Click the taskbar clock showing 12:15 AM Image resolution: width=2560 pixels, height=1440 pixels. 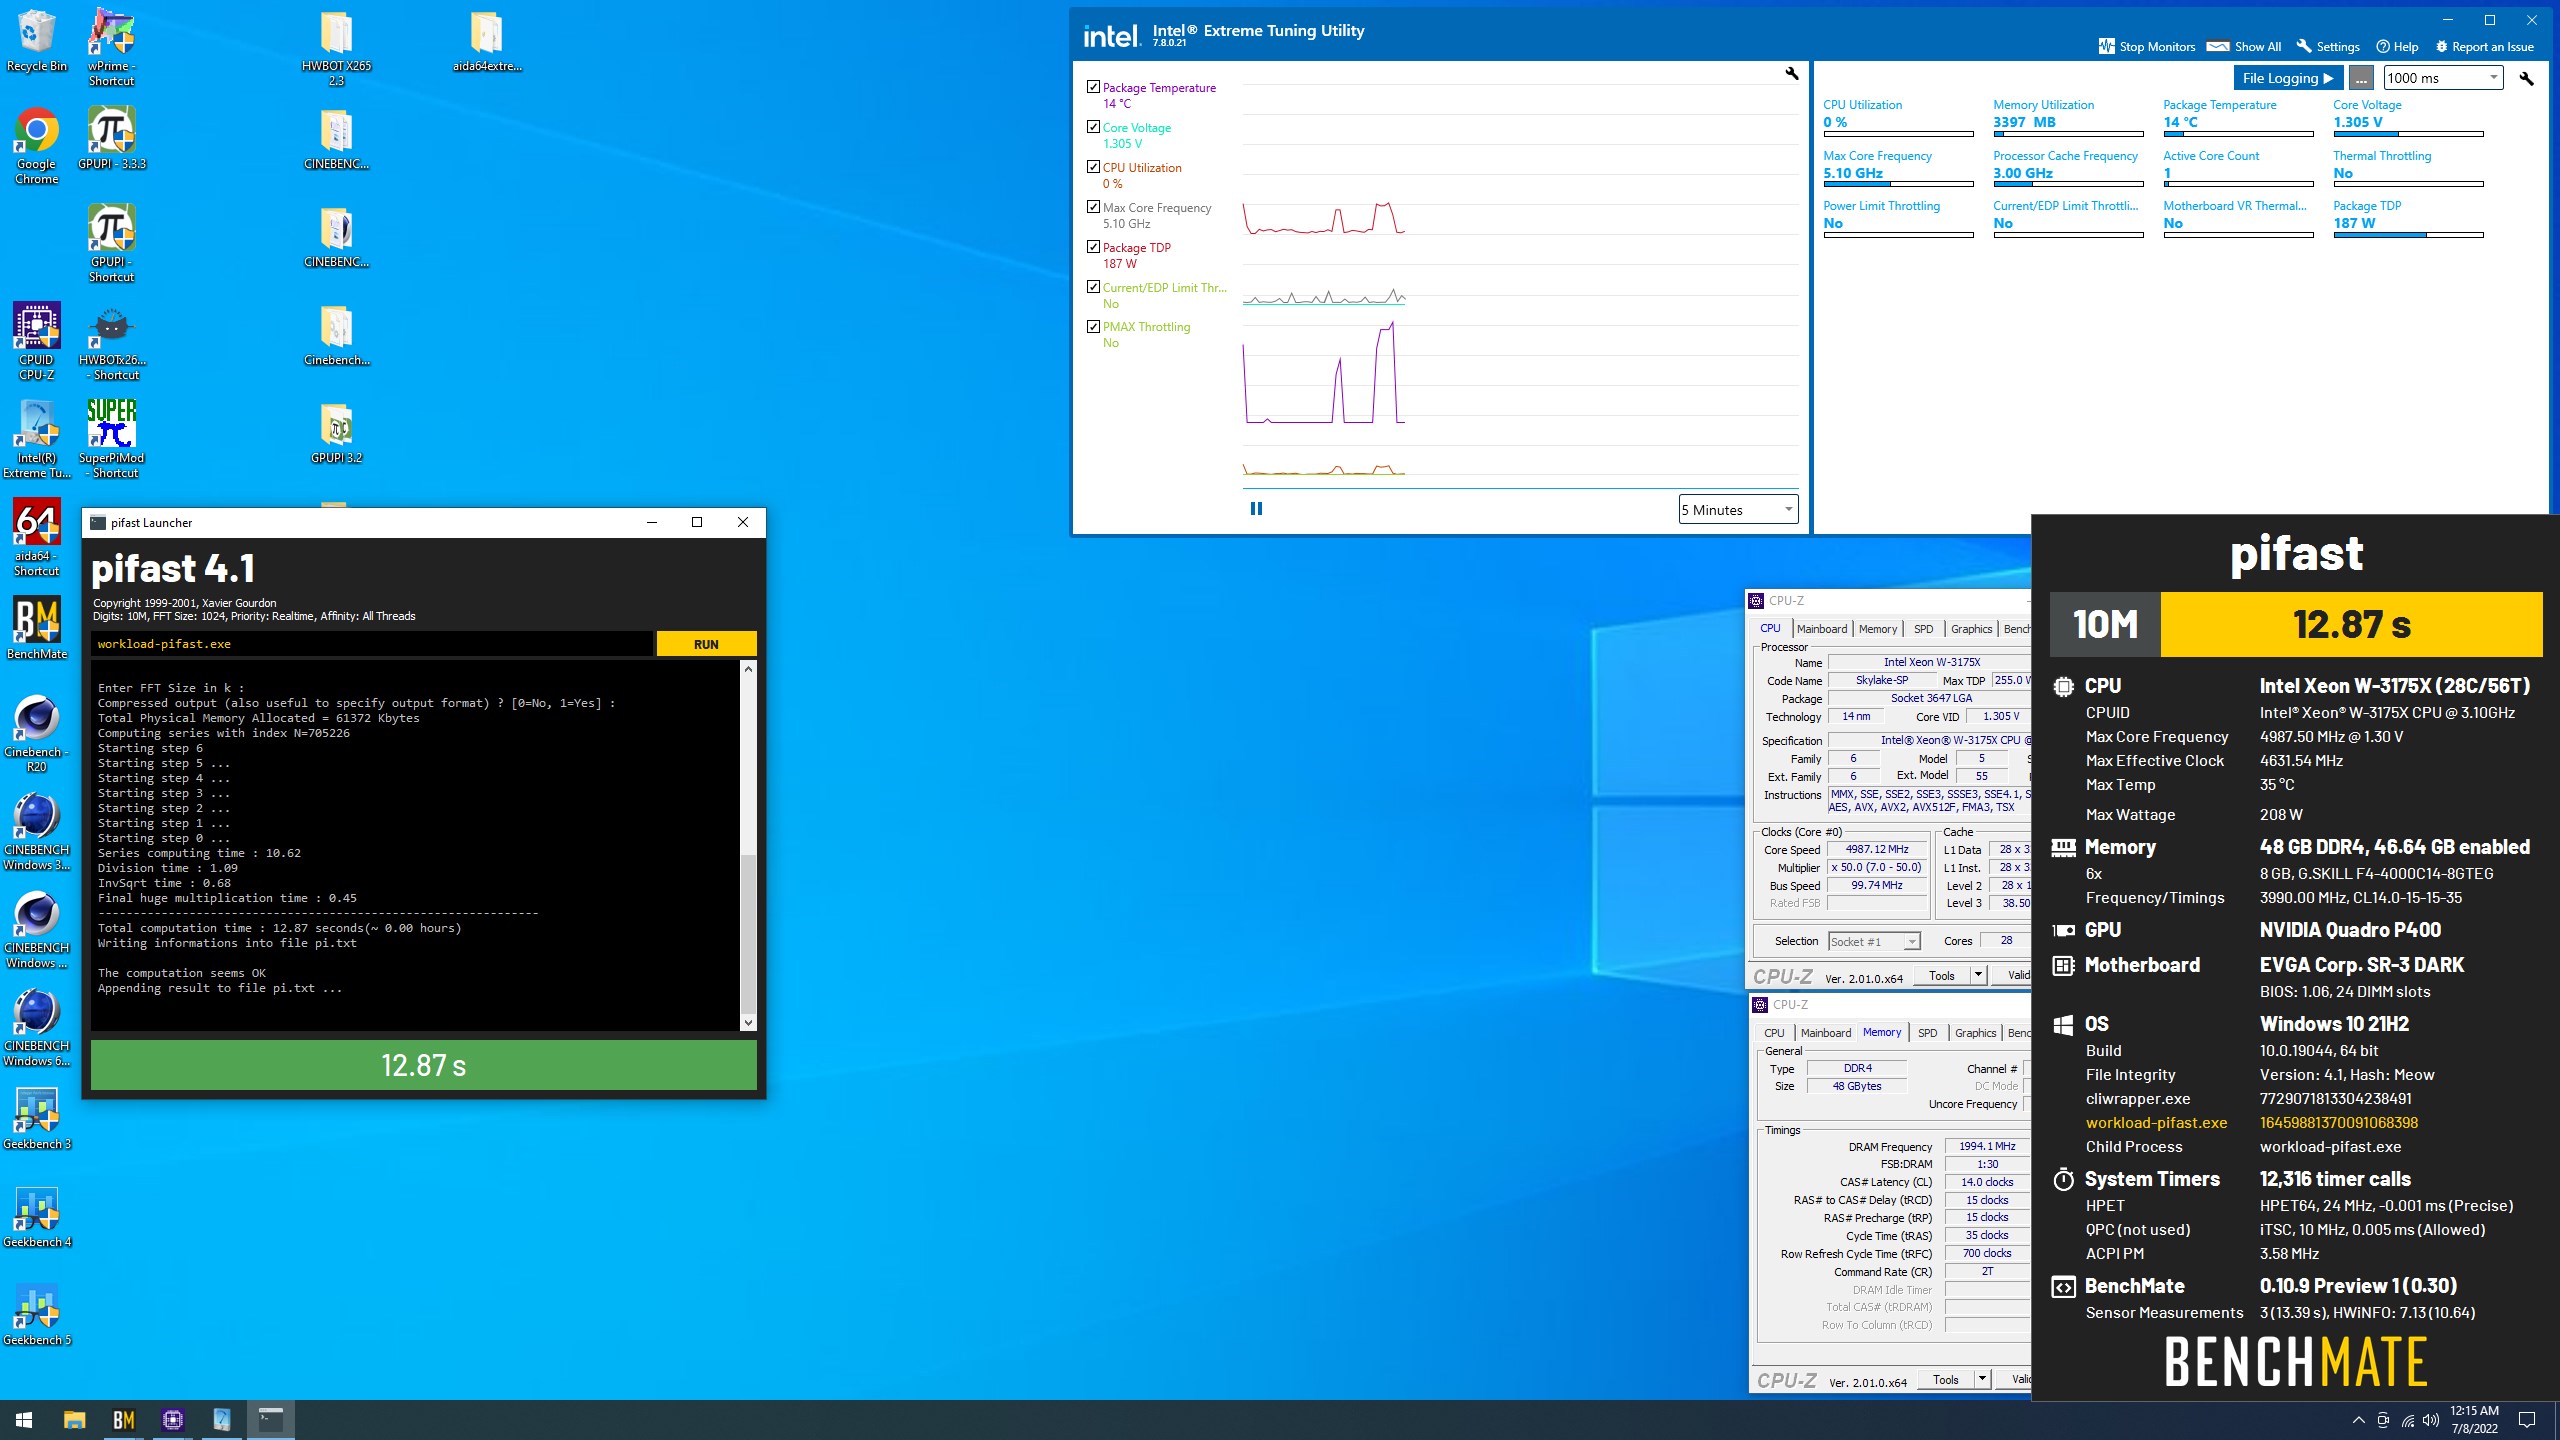pyautogui.click(x=2474, y=1420)
